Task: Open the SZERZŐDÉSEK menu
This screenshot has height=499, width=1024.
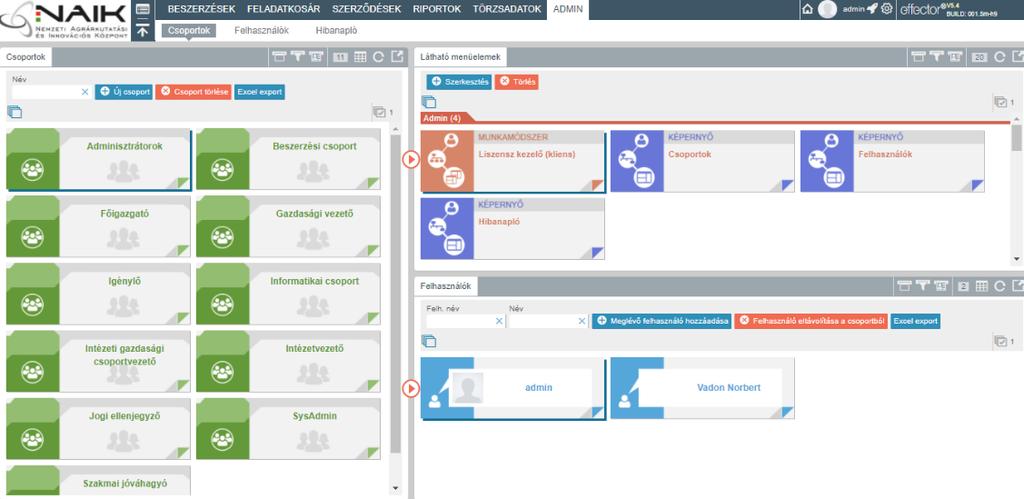Action: point(366,9)
